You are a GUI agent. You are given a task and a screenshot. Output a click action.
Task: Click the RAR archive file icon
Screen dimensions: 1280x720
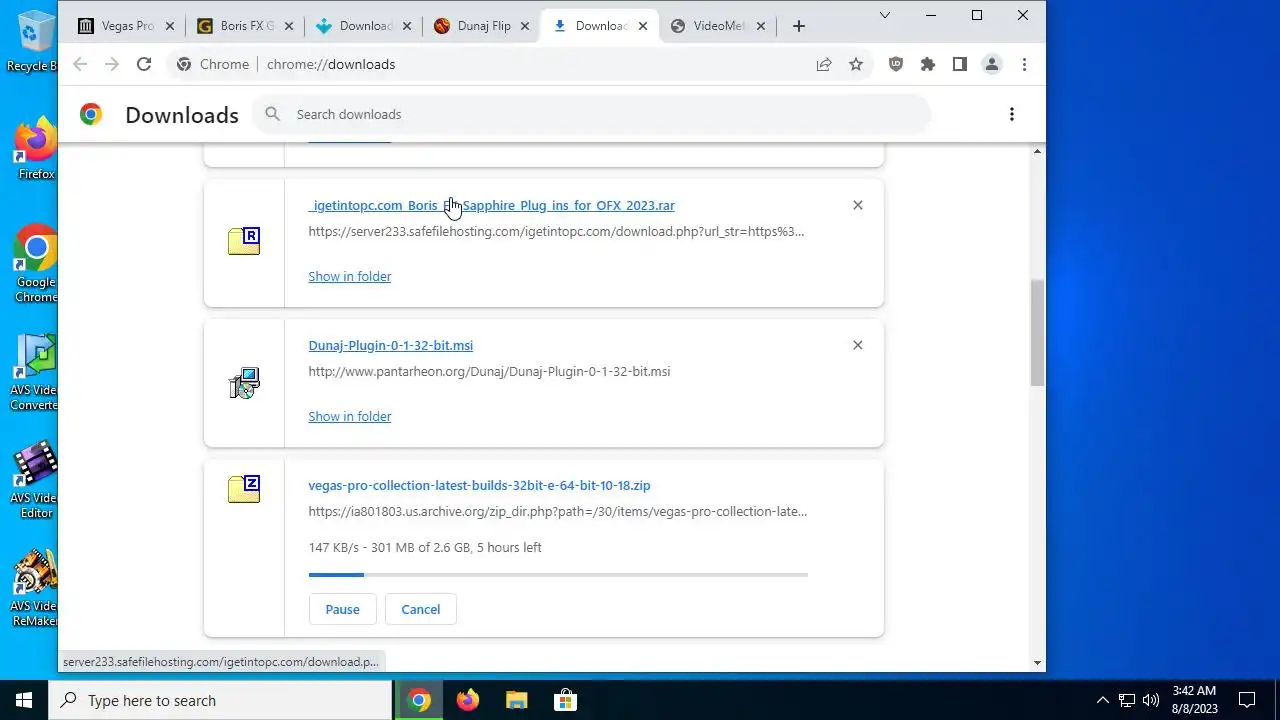click(244, 241)
